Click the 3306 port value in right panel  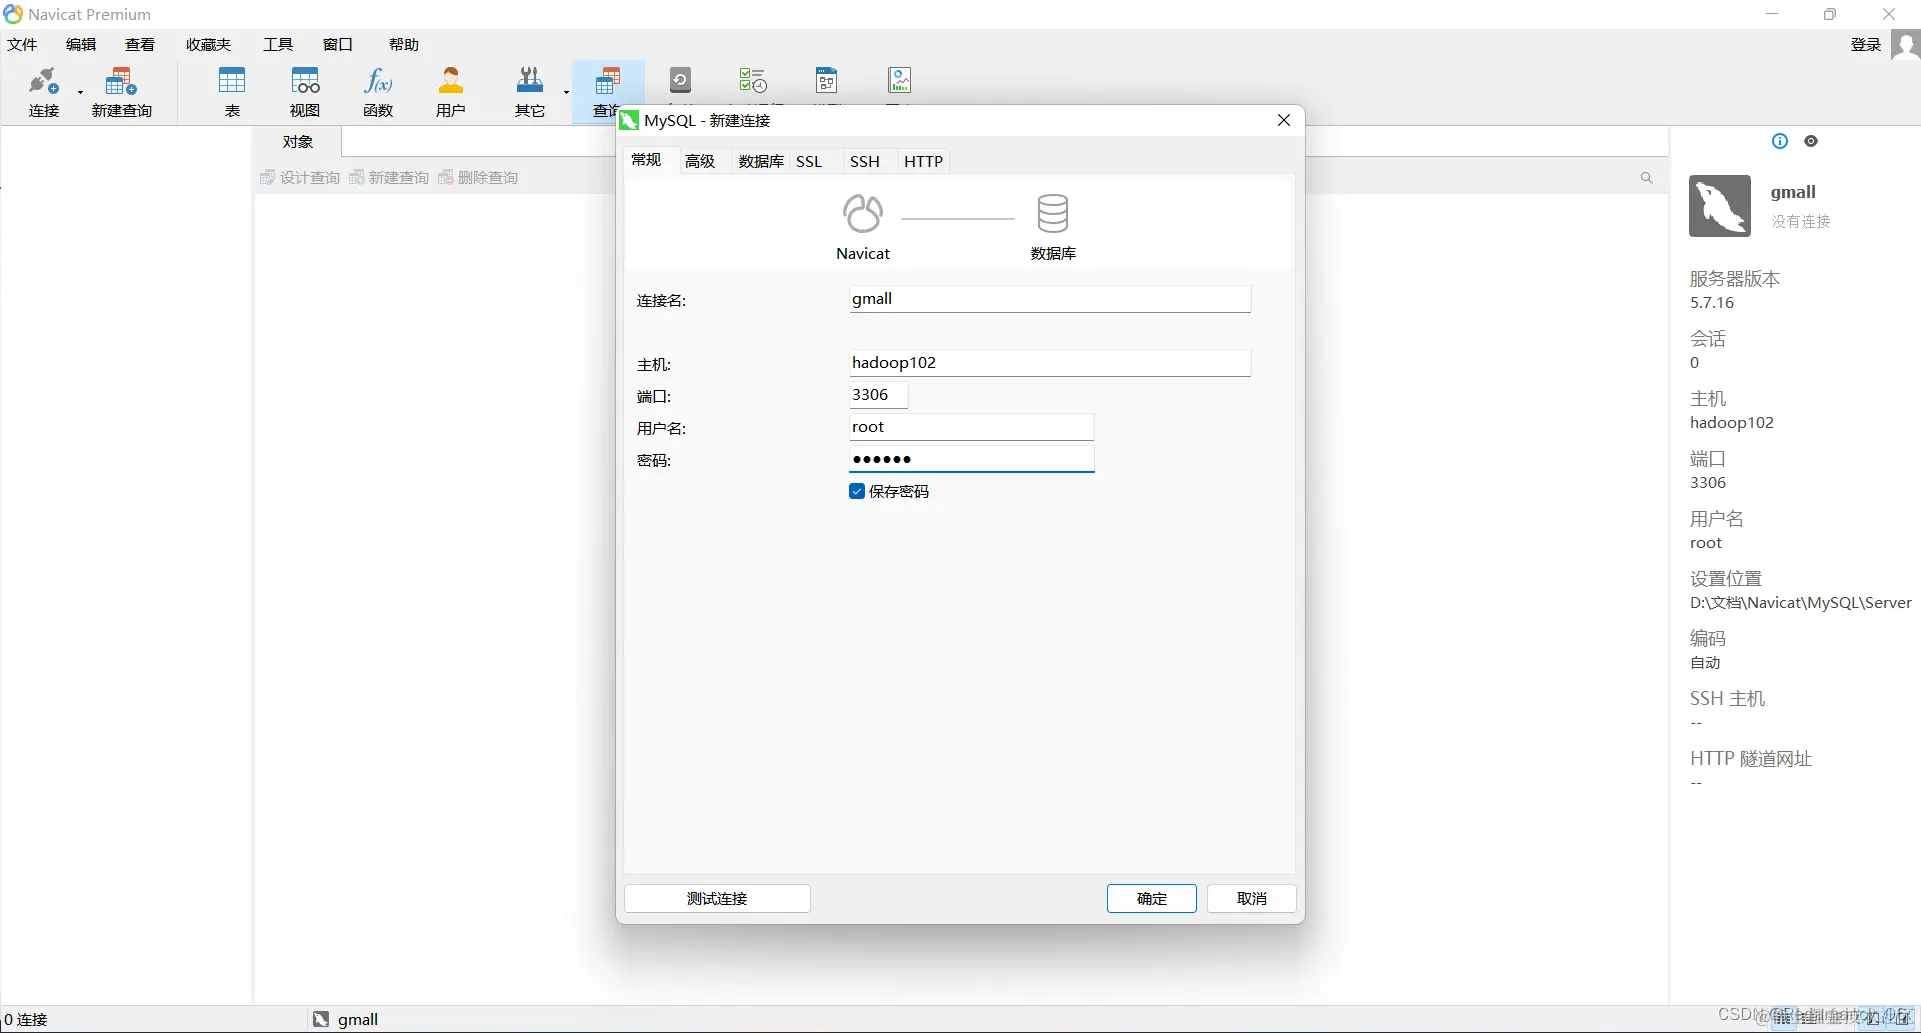pos(1708,483)
